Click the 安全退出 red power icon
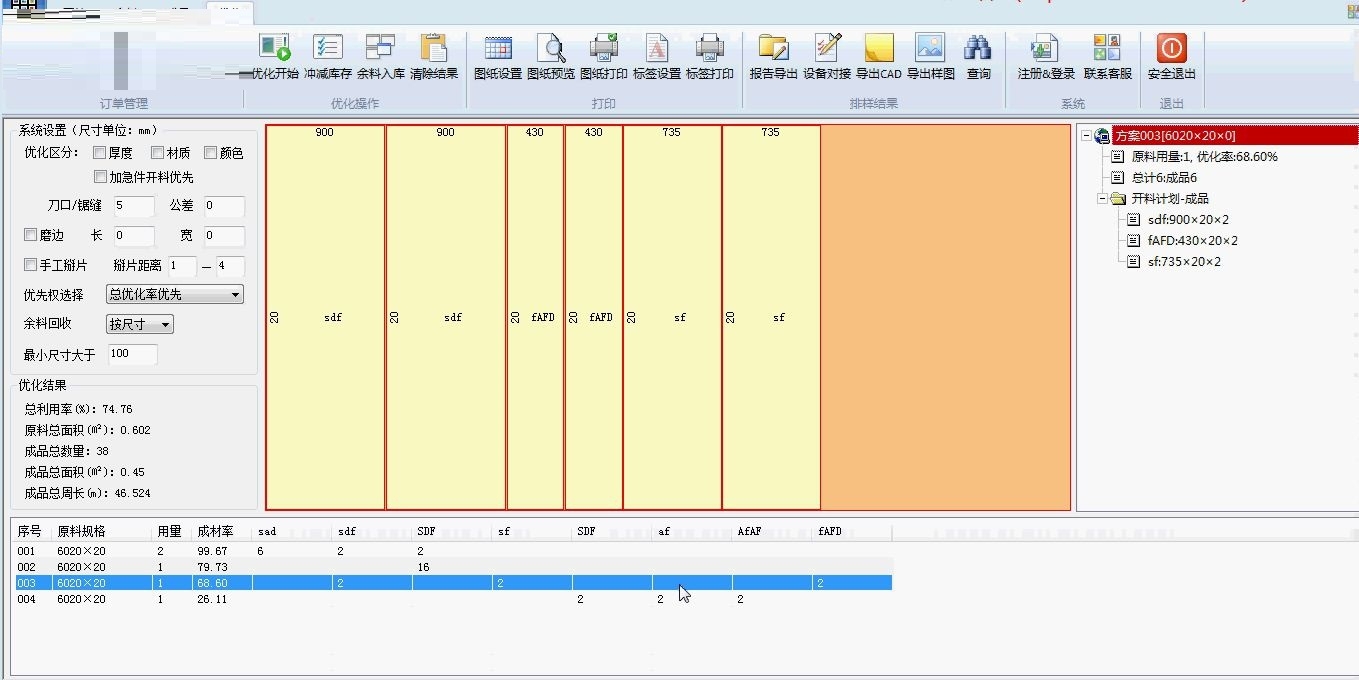Image resolution: width=1359 pixels, height=680 pixels. click(x=1171, y=47)
